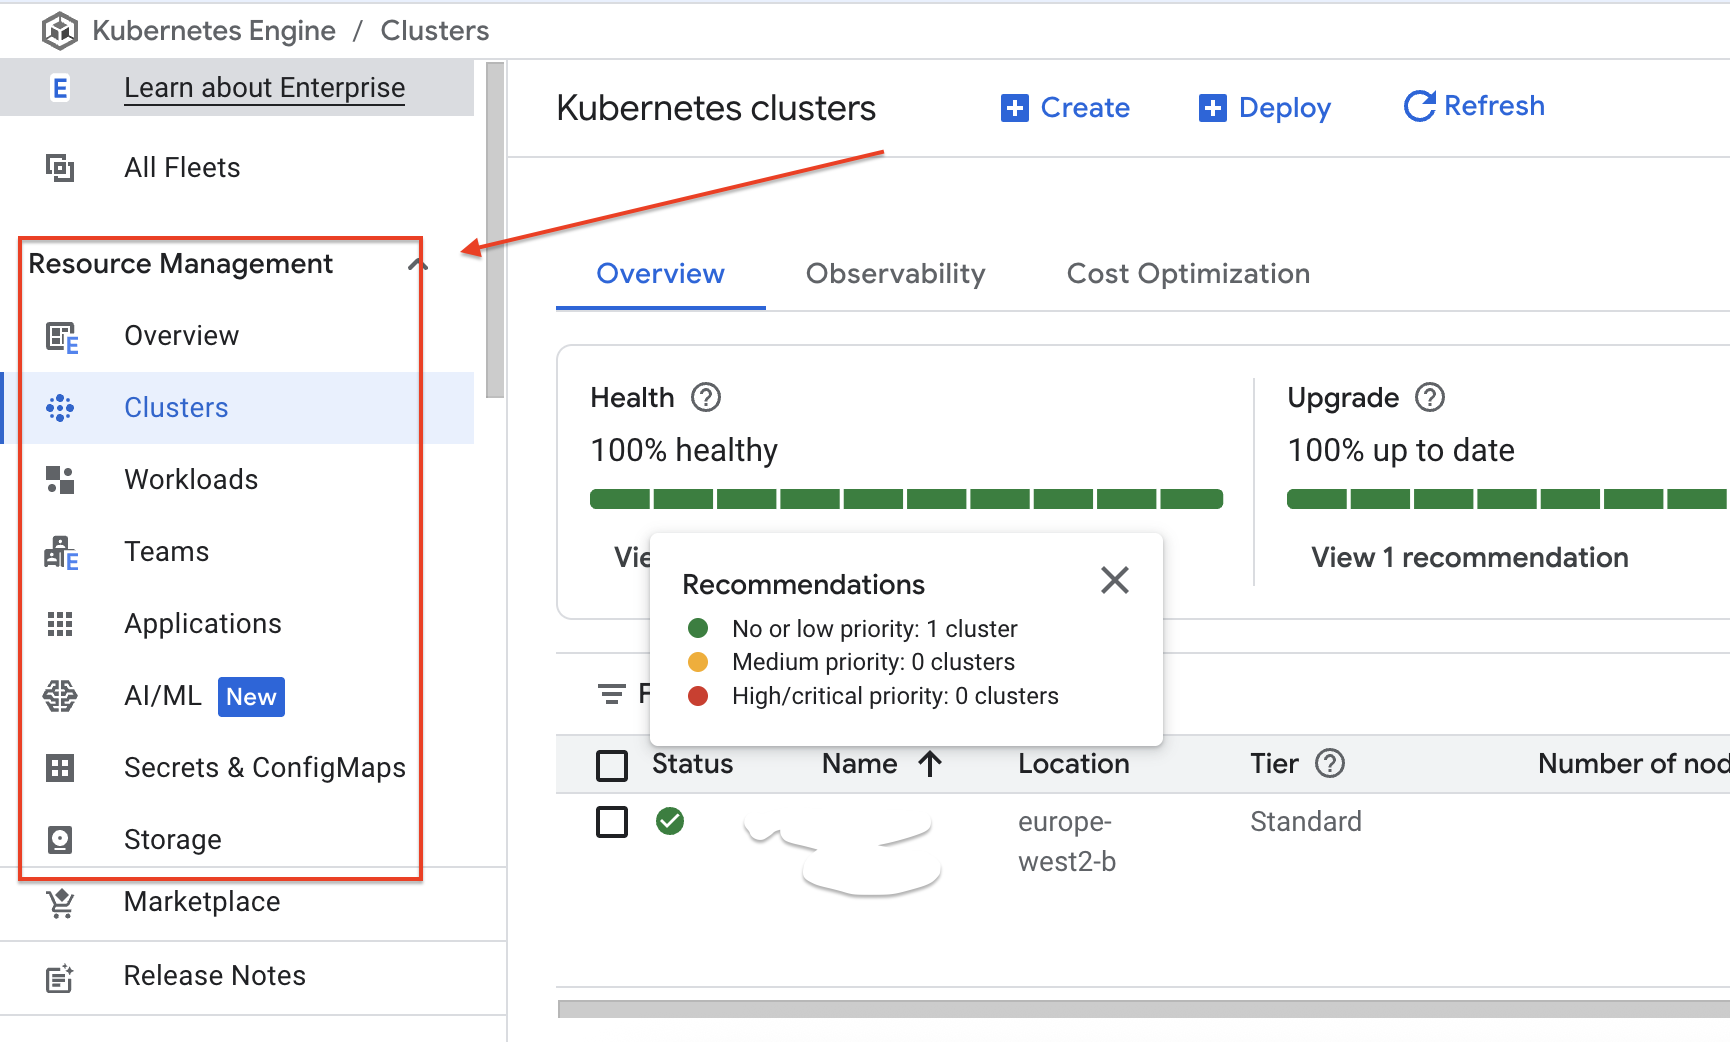Check the europe-west2-b cluster row checkbox
The image size is (1730, 1042).
(612, 822)
